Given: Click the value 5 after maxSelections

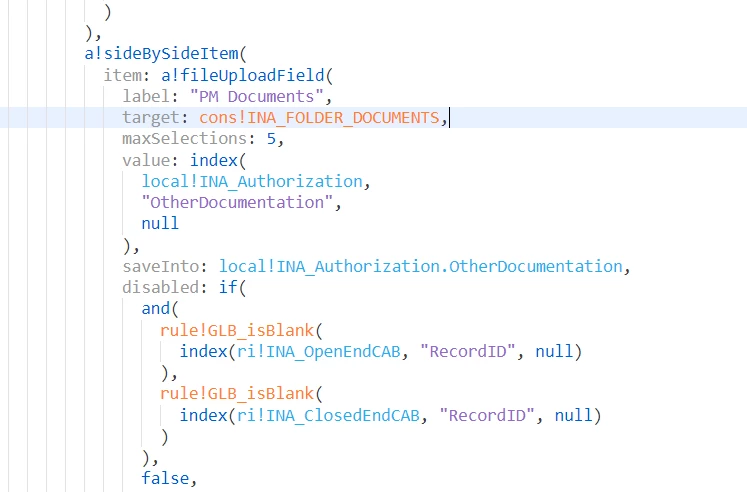Looking at the screenshot, I should [x=271, y=139].
